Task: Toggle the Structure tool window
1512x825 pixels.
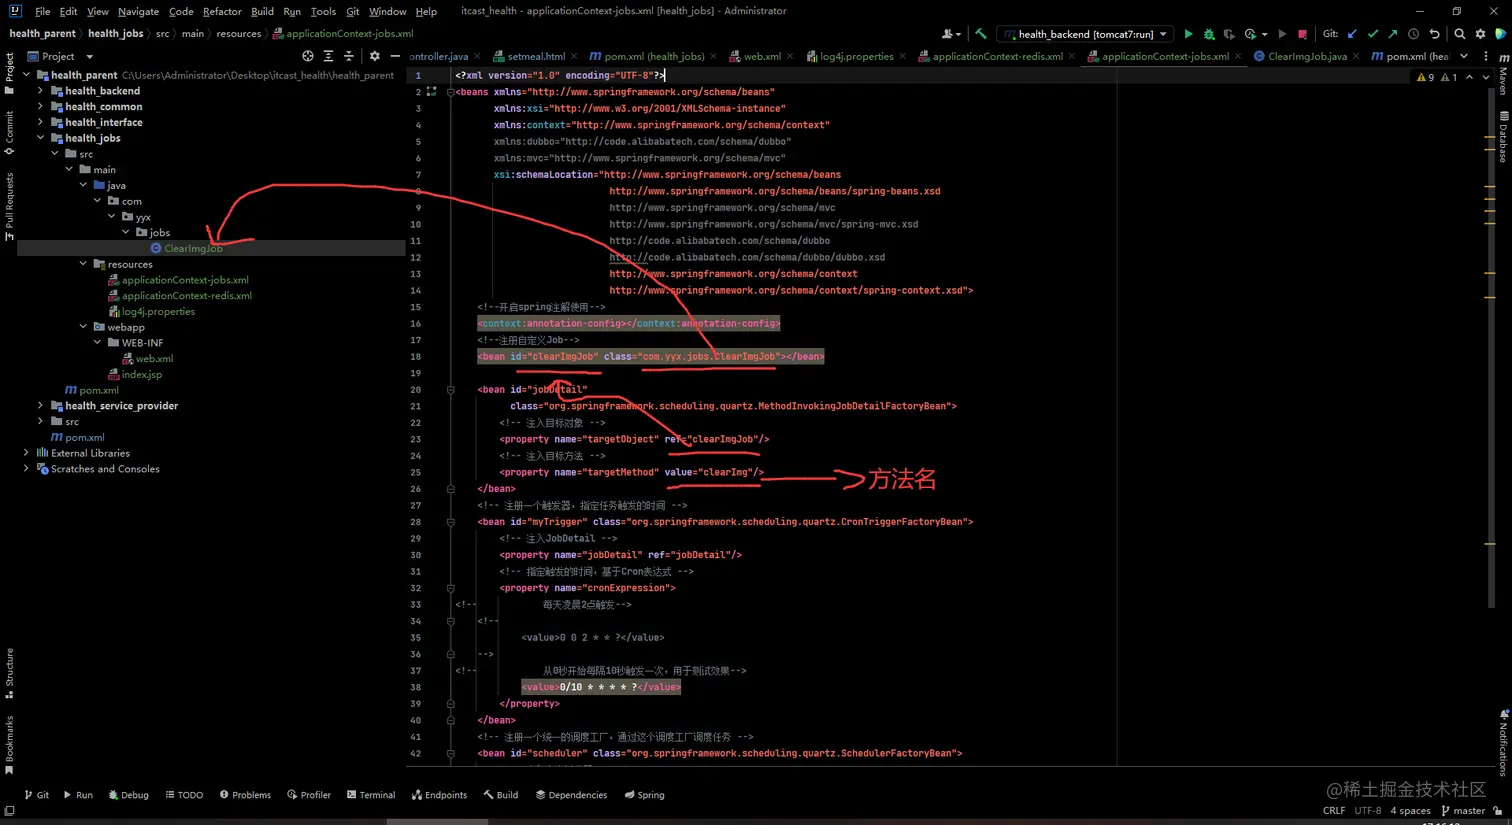Action: coord(9,673)
